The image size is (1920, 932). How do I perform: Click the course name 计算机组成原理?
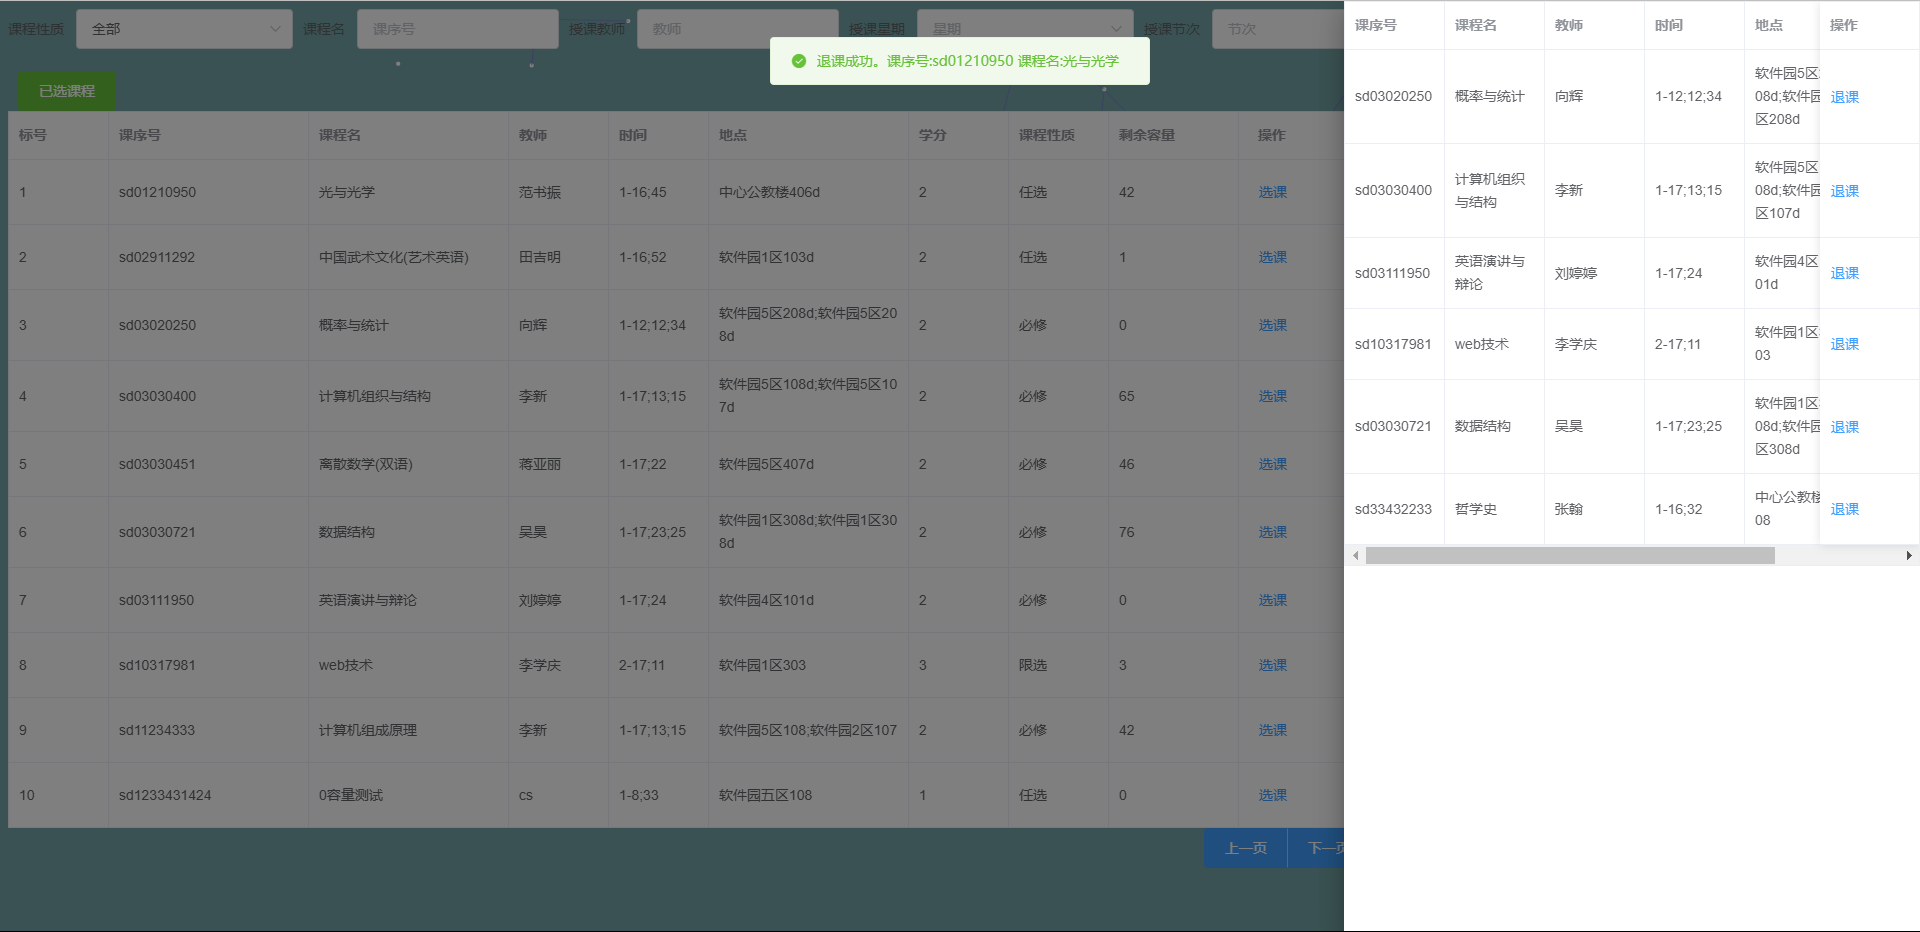point(367,730)
